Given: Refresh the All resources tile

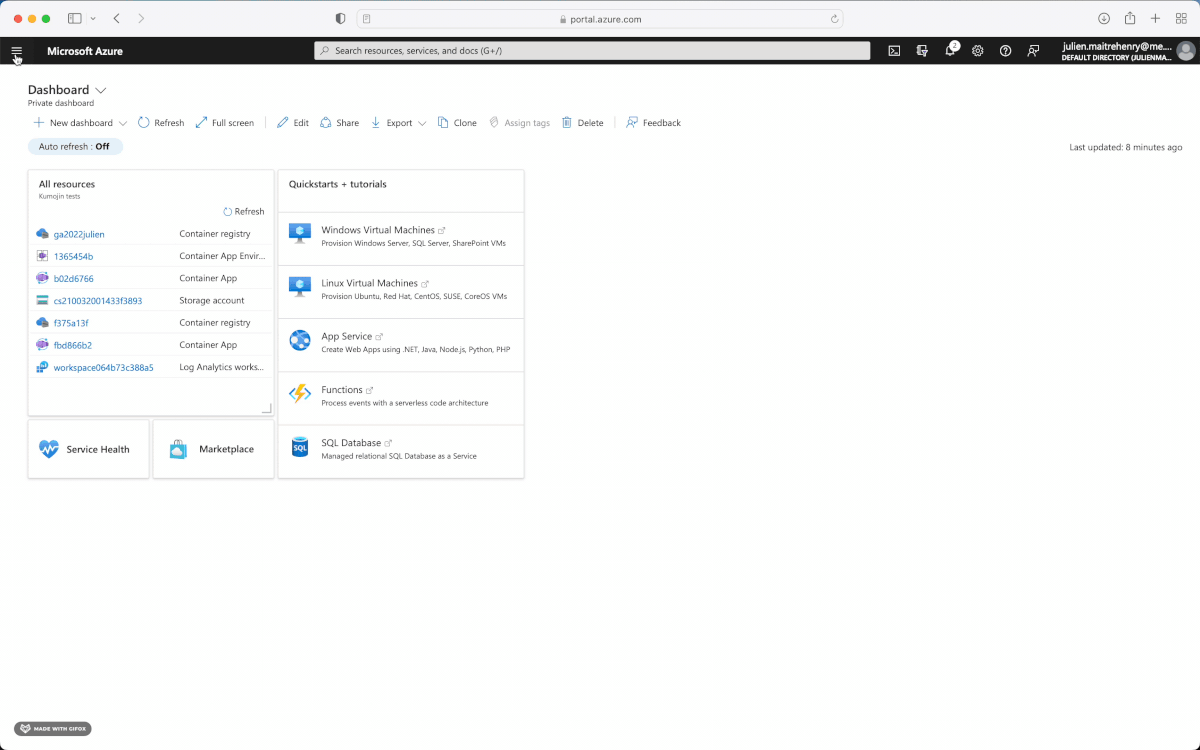Looking at the screenshot, I should (x=244, y=211).
